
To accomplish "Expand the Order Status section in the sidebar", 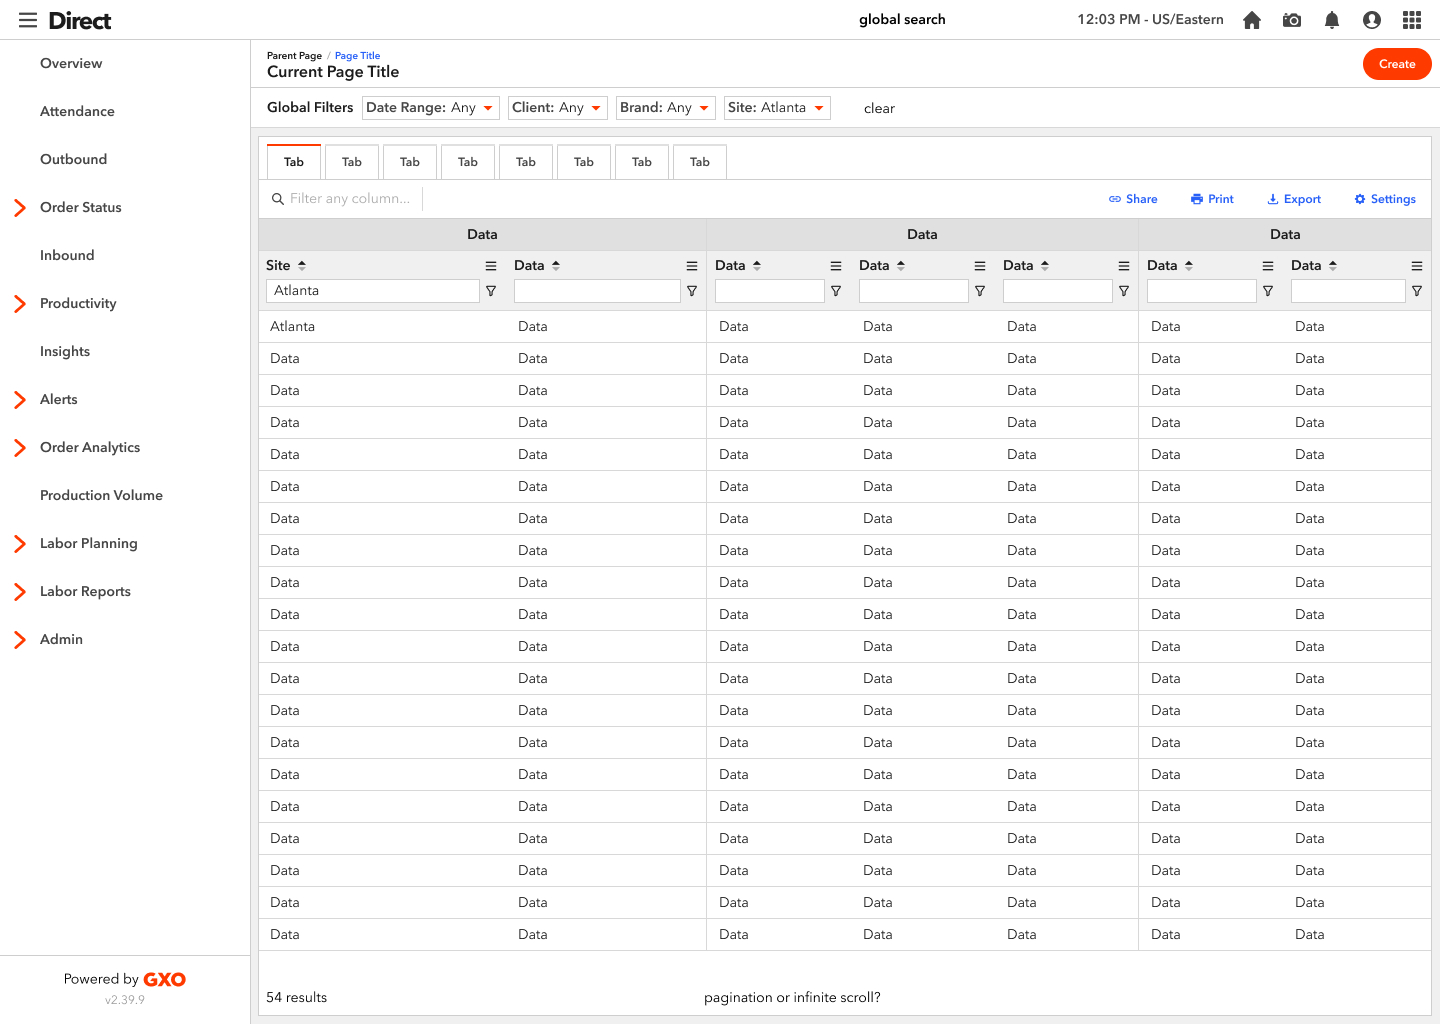I will click(x=19, y=207).
